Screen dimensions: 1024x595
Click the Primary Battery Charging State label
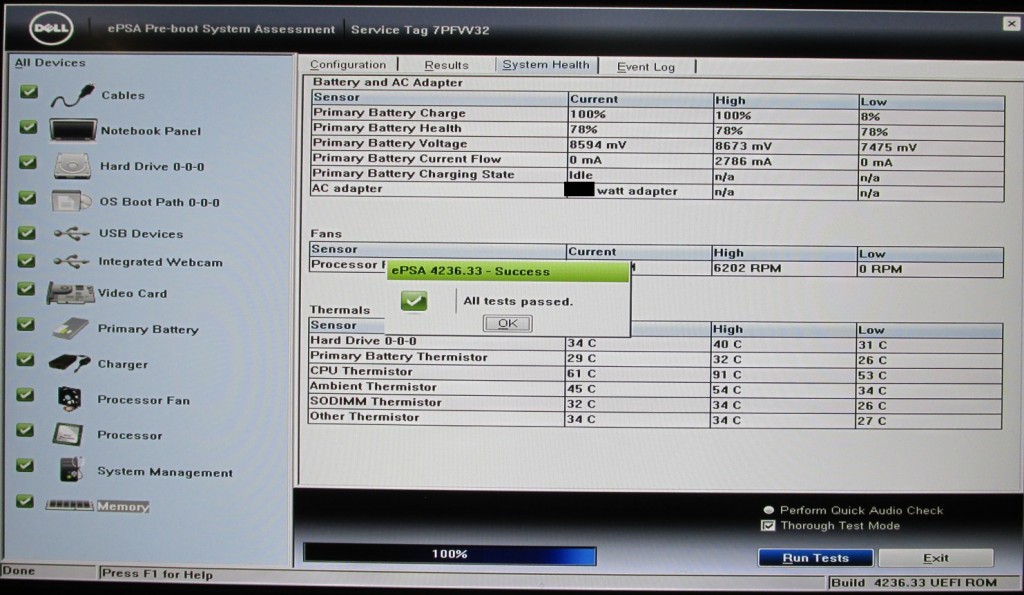(413, 174)
